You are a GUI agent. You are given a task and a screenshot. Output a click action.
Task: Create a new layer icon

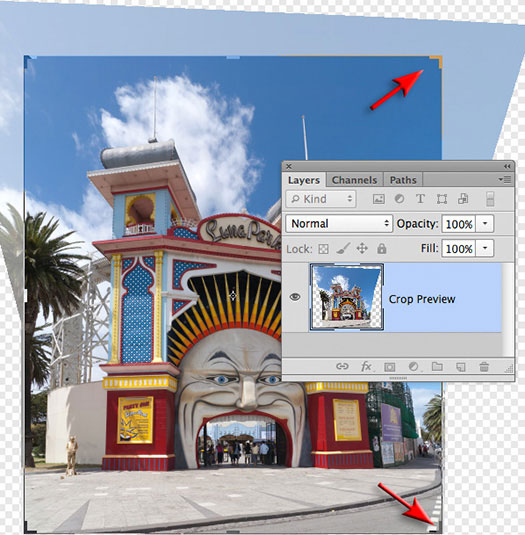[x=461, y=367]
